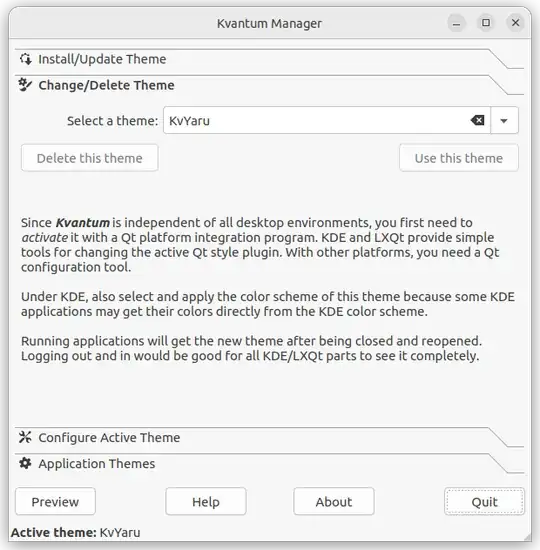The image size is (540, 550).
Task: Click the Select a theme label
Action: click(113, 121)
